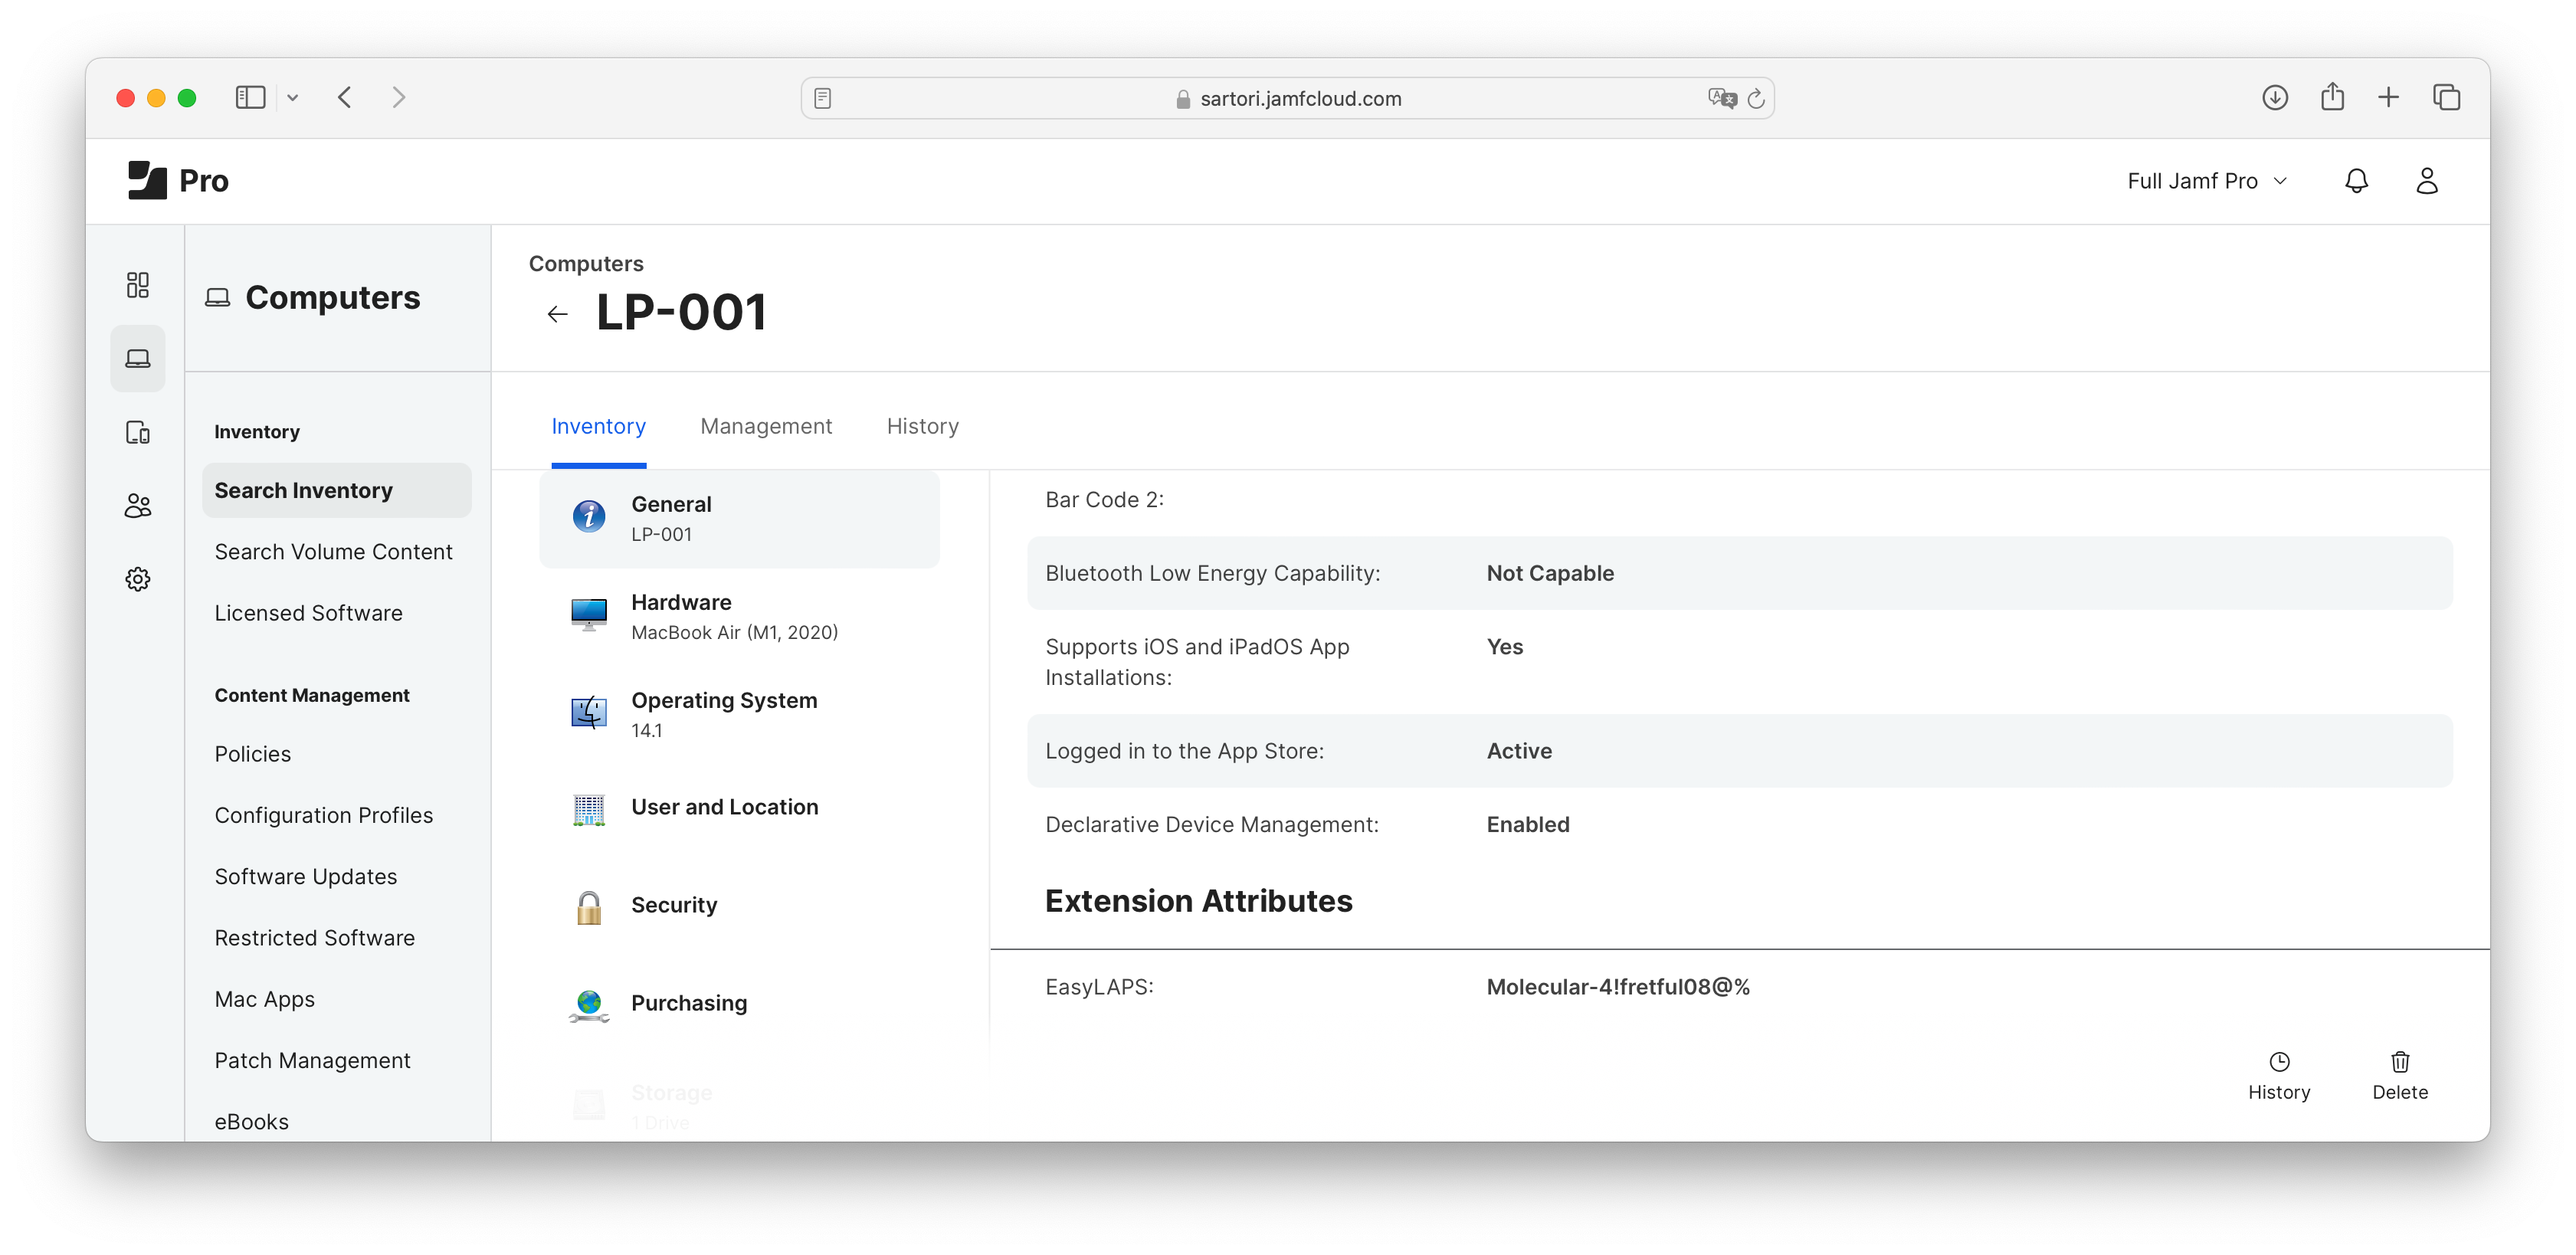The width and height of the screenshot is (2576, 1255).
Task: Open Safari downloads
Action: 2274,97
